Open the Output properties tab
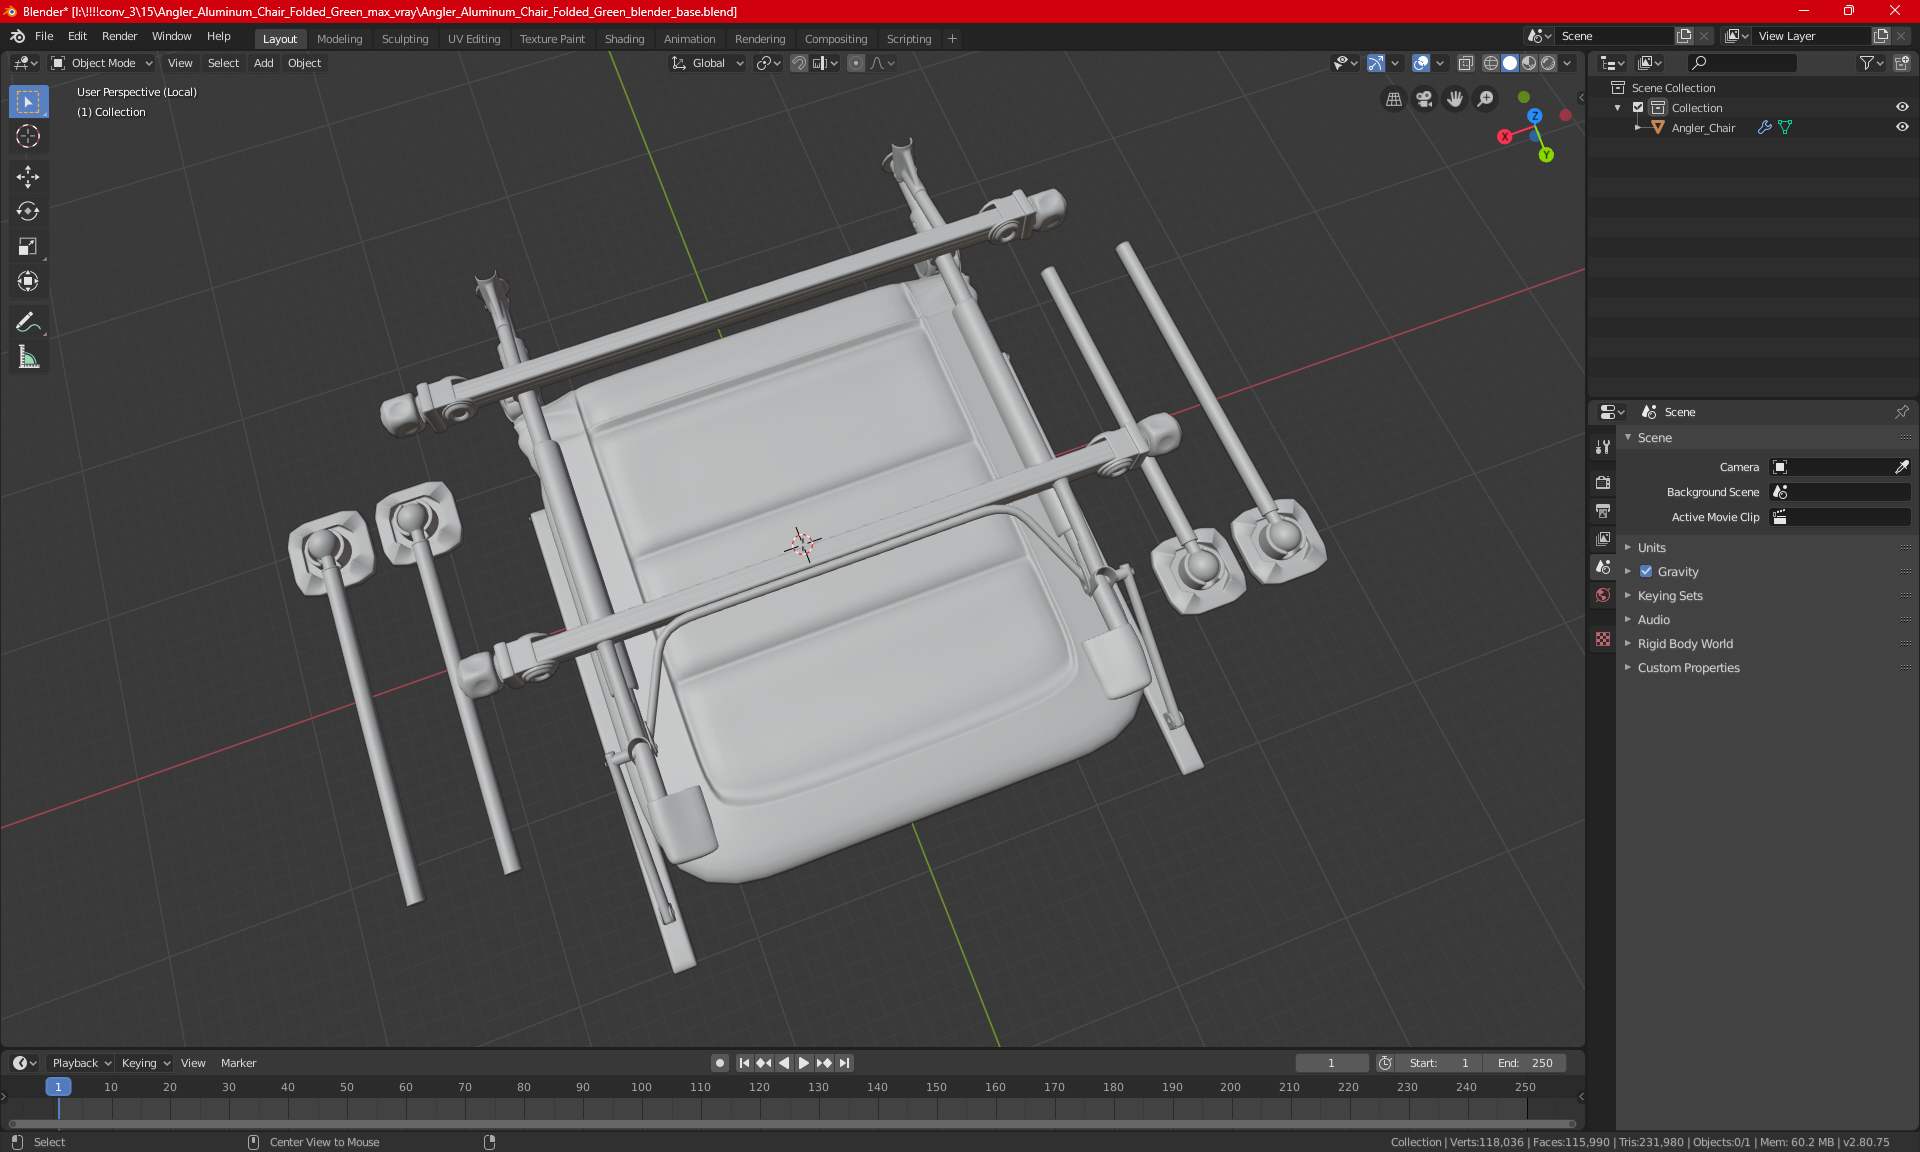The image size is (1920, 1152). (1603, 511)
